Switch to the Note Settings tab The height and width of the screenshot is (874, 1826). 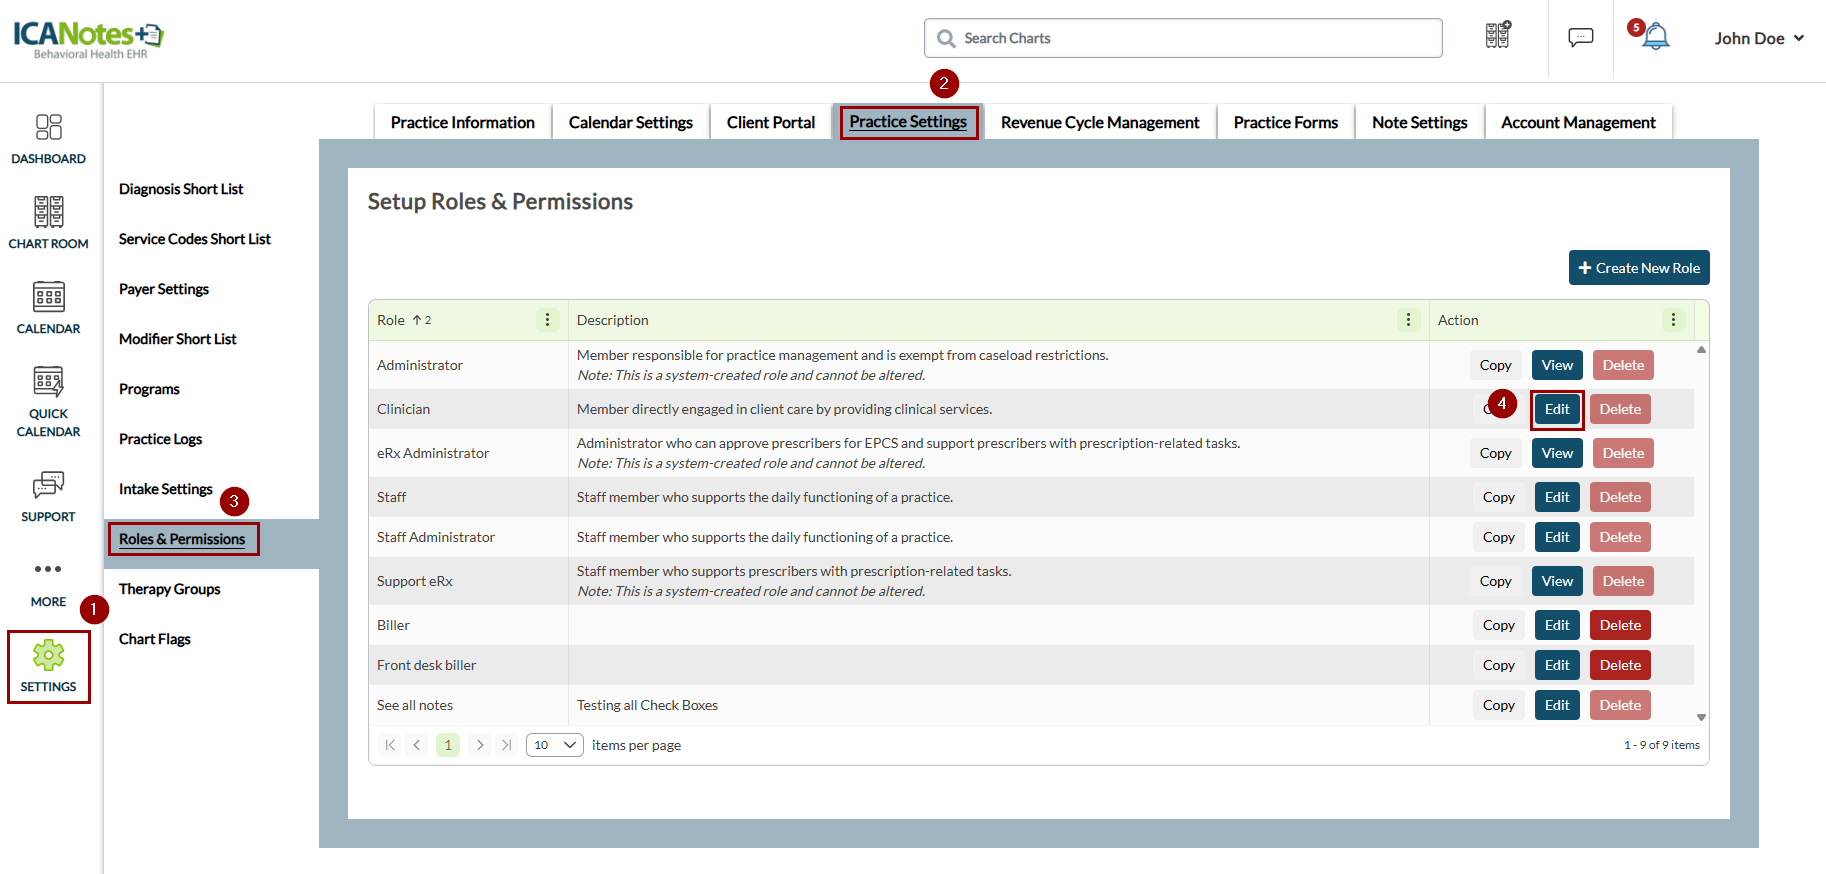point(1420,122)
